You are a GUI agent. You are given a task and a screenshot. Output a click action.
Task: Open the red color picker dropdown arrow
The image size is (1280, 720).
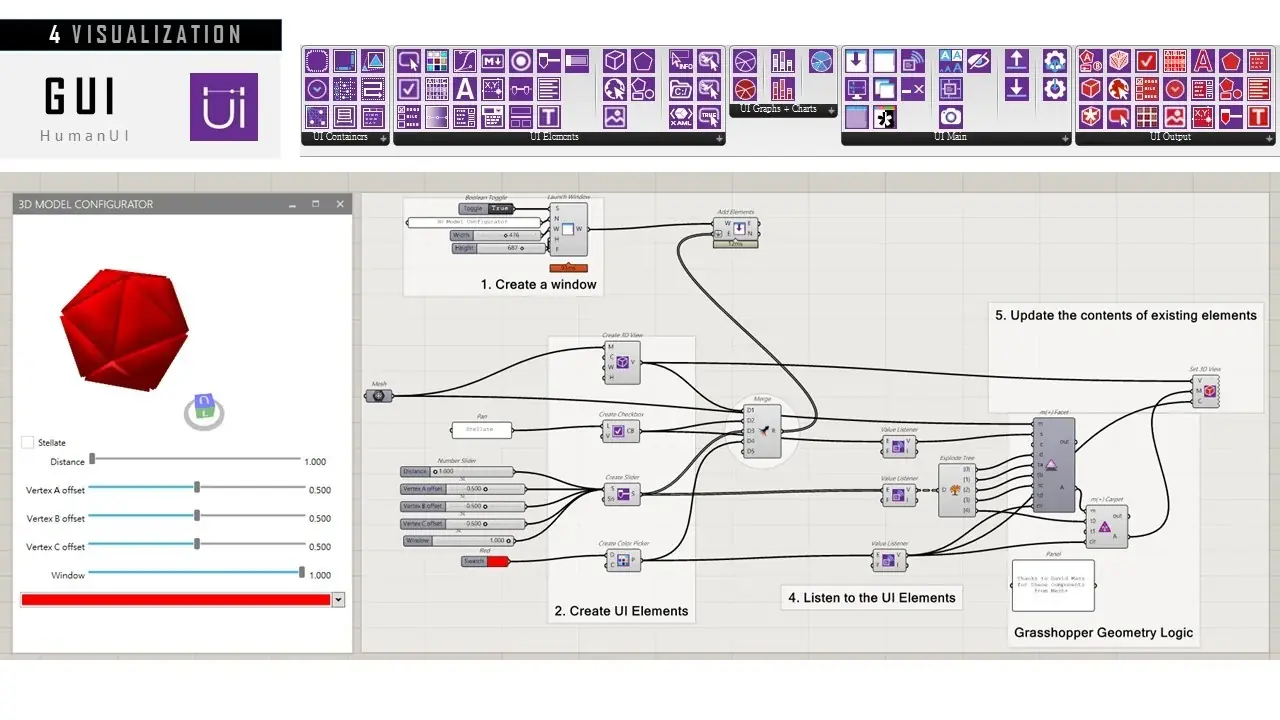coord(338,600)
